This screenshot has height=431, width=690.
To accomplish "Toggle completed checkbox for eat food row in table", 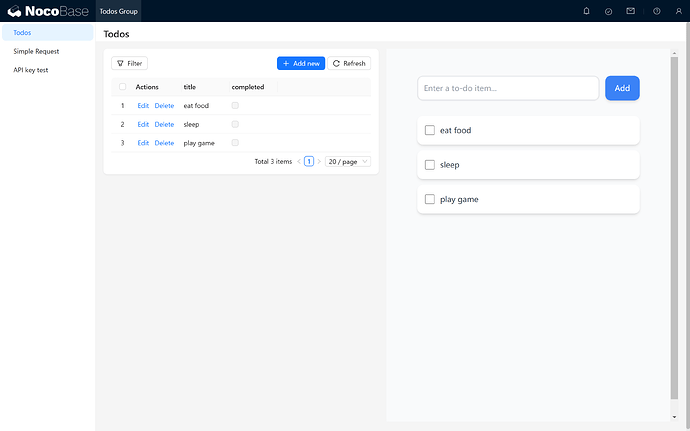I will [x=235, y=106].
